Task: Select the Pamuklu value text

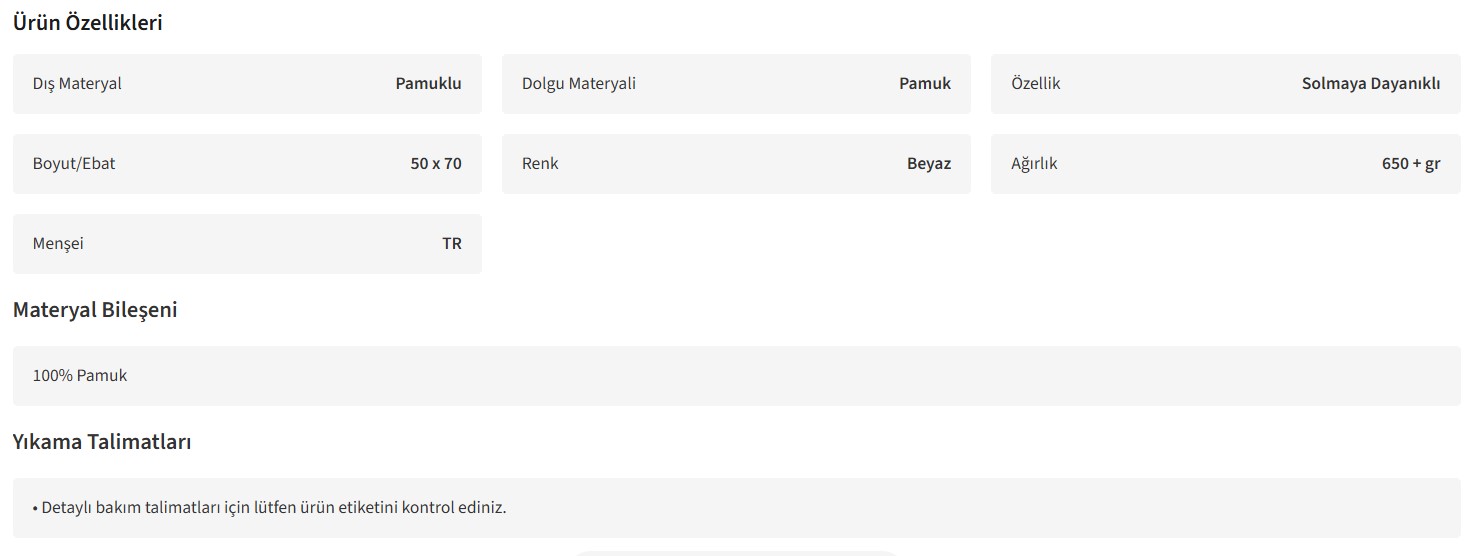Action: click(x=428, y=84)
